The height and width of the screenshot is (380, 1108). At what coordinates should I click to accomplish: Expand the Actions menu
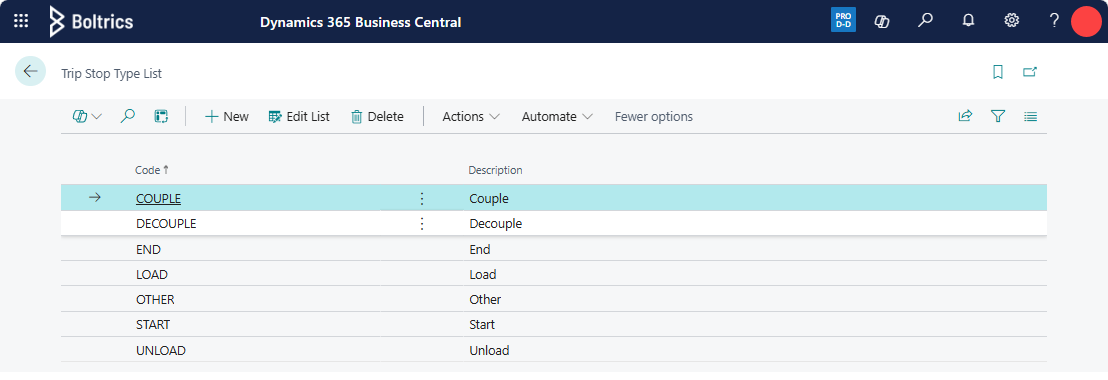click(471, 117)
